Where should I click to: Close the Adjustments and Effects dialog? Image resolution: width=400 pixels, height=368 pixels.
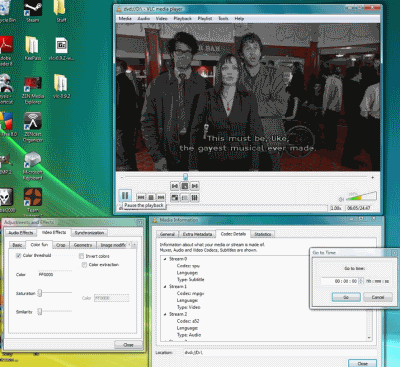click(x=128, y=345)
